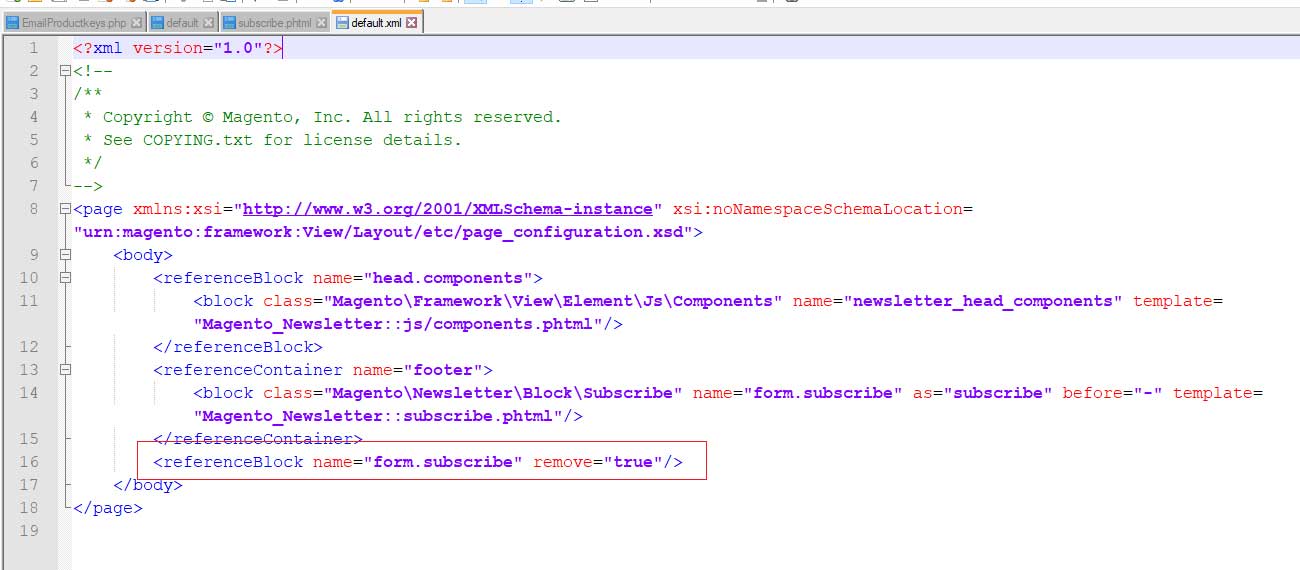Image resolution: width=1300 pixels, height=570 pixels.
Task: Click save-state icon on EmailProductkeys.php tab
Action: (13, 22)
